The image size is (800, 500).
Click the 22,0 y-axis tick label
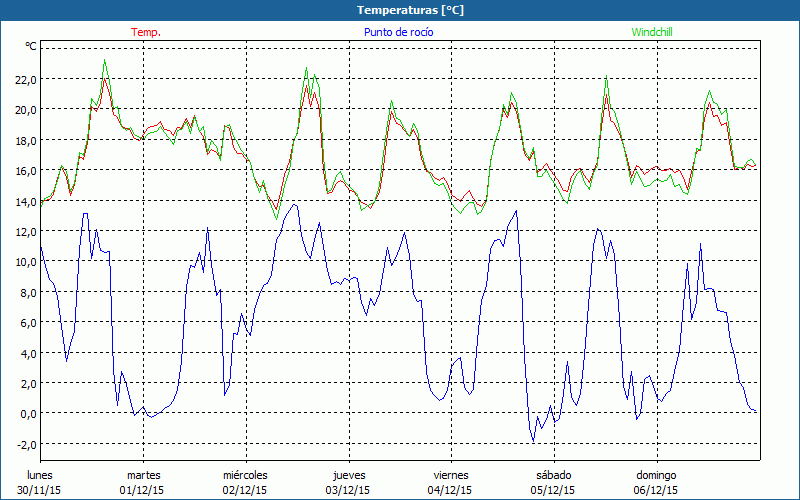click(24, 79)
